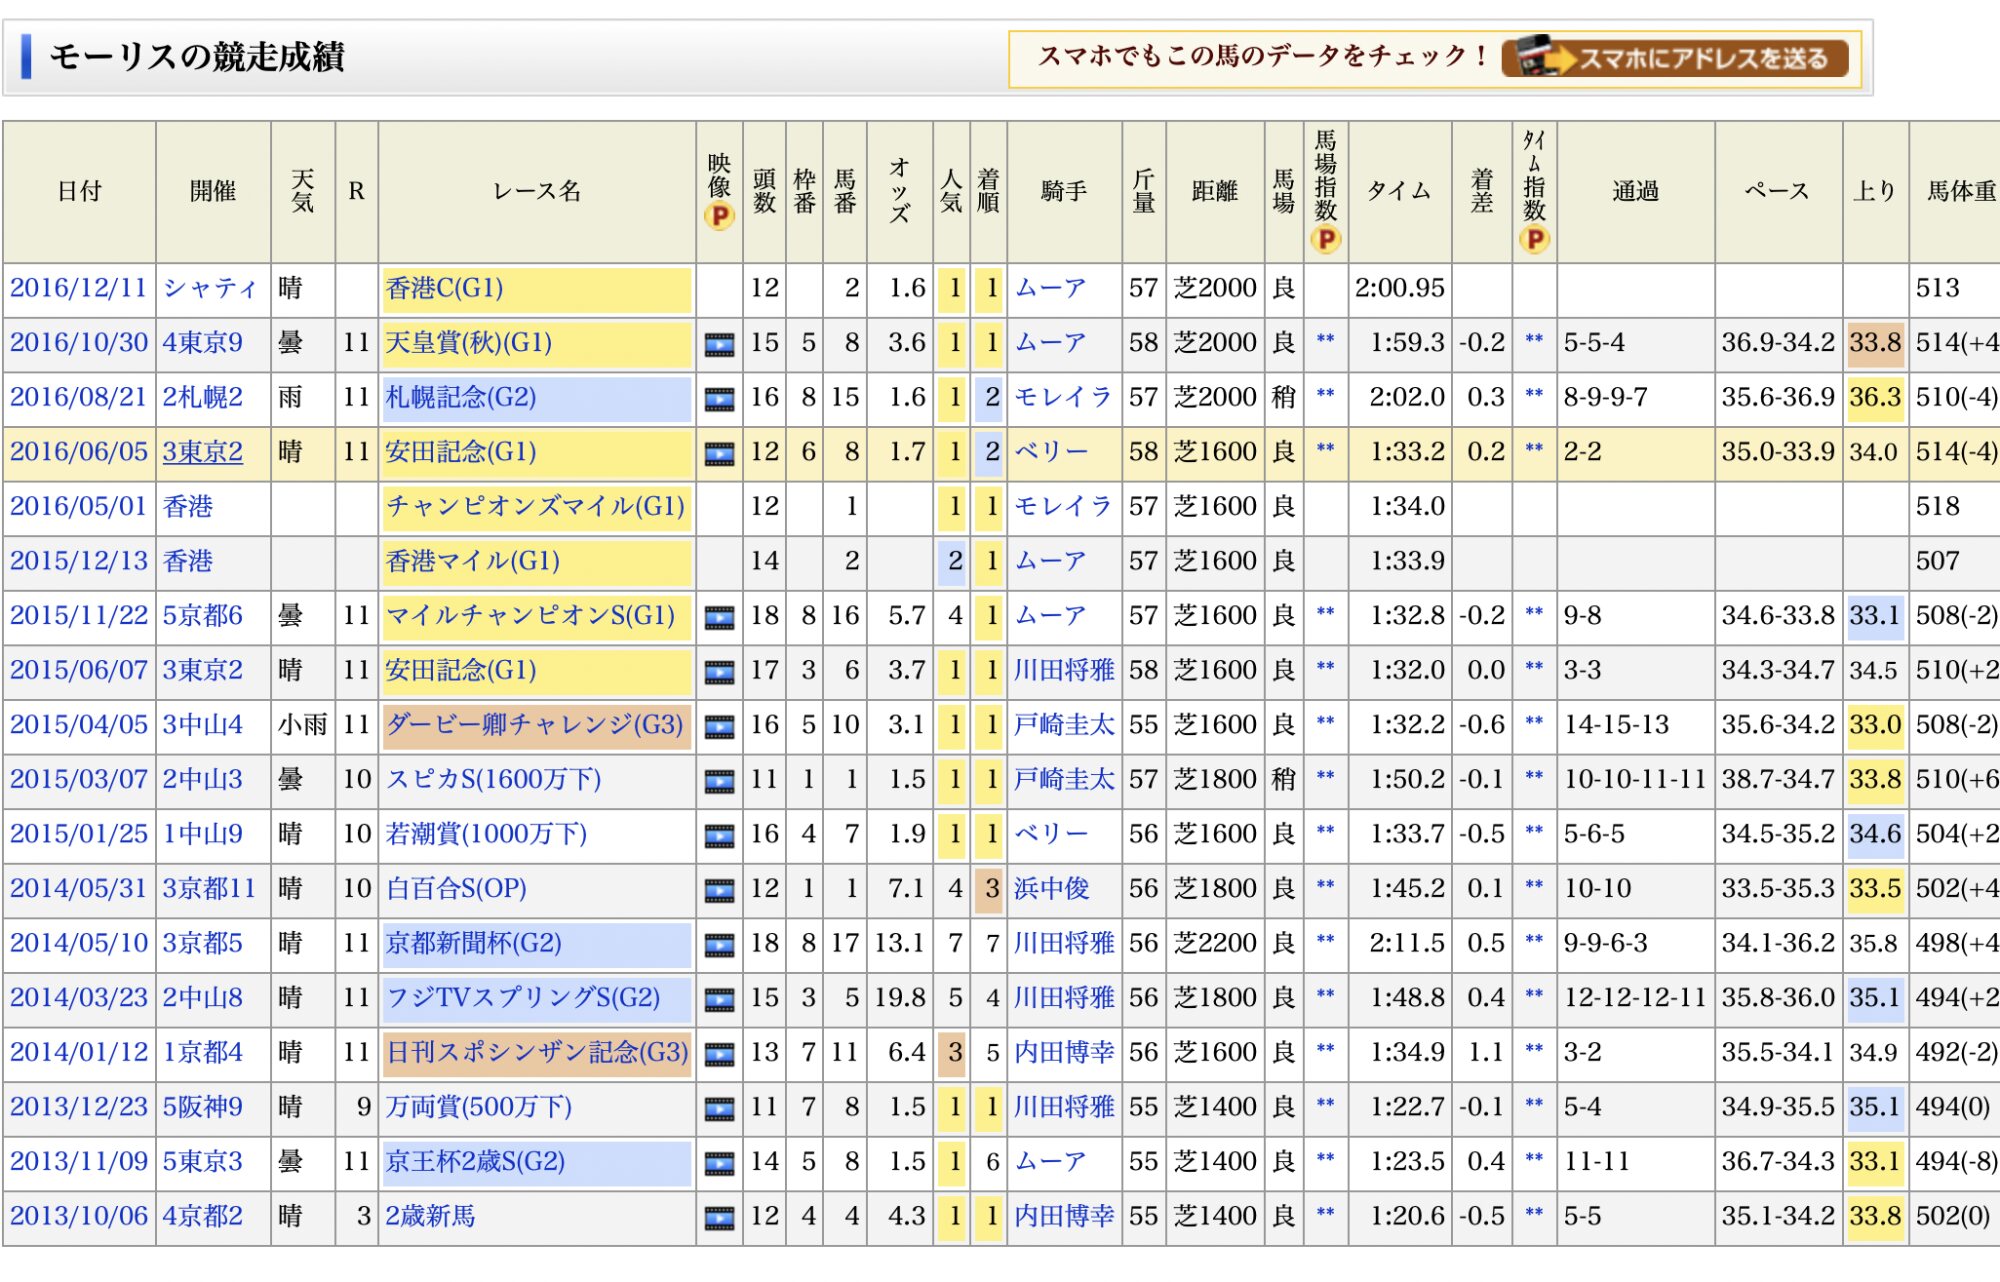2000x1282 pixels.
Task: Play video for 天皇賞(秋) 2016/10/30 race
Action: click(719, 346)
